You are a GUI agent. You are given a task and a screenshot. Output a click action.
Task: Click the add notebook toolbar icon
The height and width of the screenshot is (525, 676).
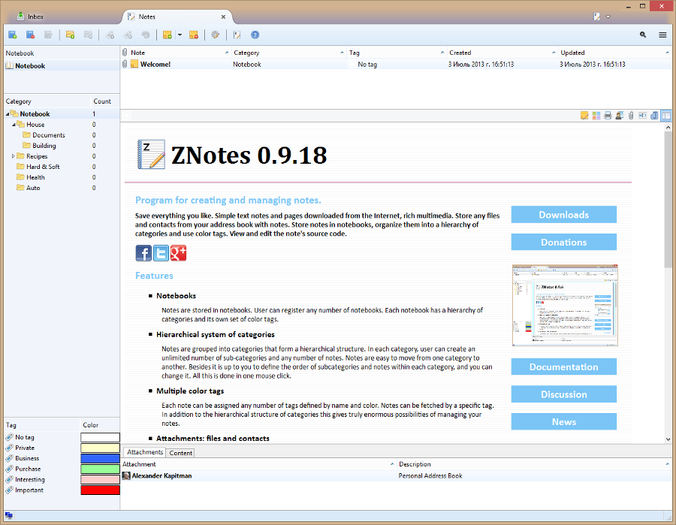[x=13, y=35]
